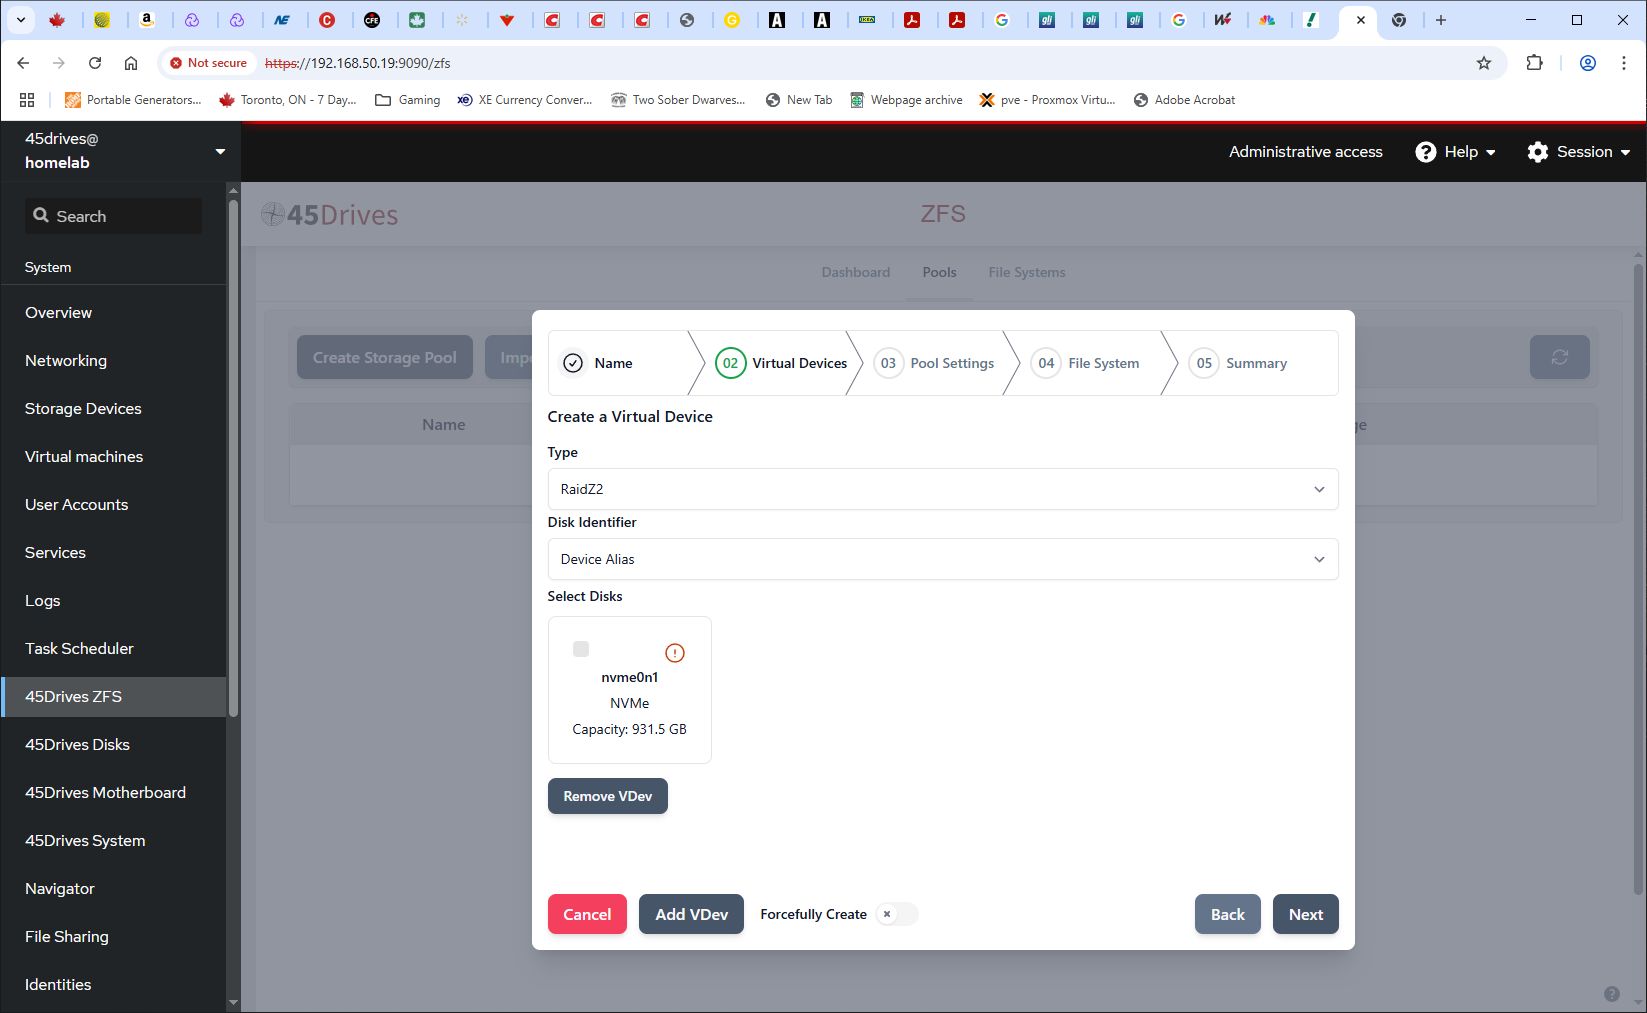The width and height of the screenshot is (1647, 1013).
Task: Click the 04 File System step circle
Action: coord(1046,363)
